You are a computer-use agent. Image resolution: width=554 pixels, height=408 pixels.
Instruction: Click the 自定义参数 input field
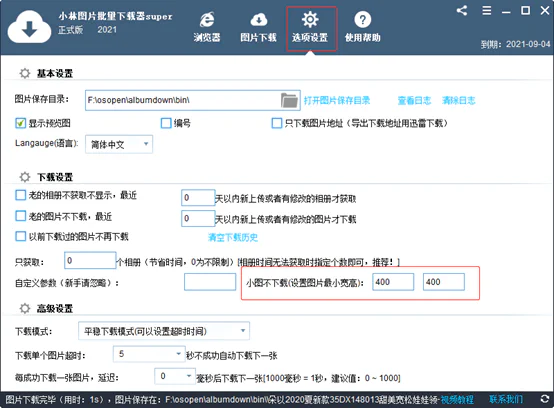(x=210, y=282)
